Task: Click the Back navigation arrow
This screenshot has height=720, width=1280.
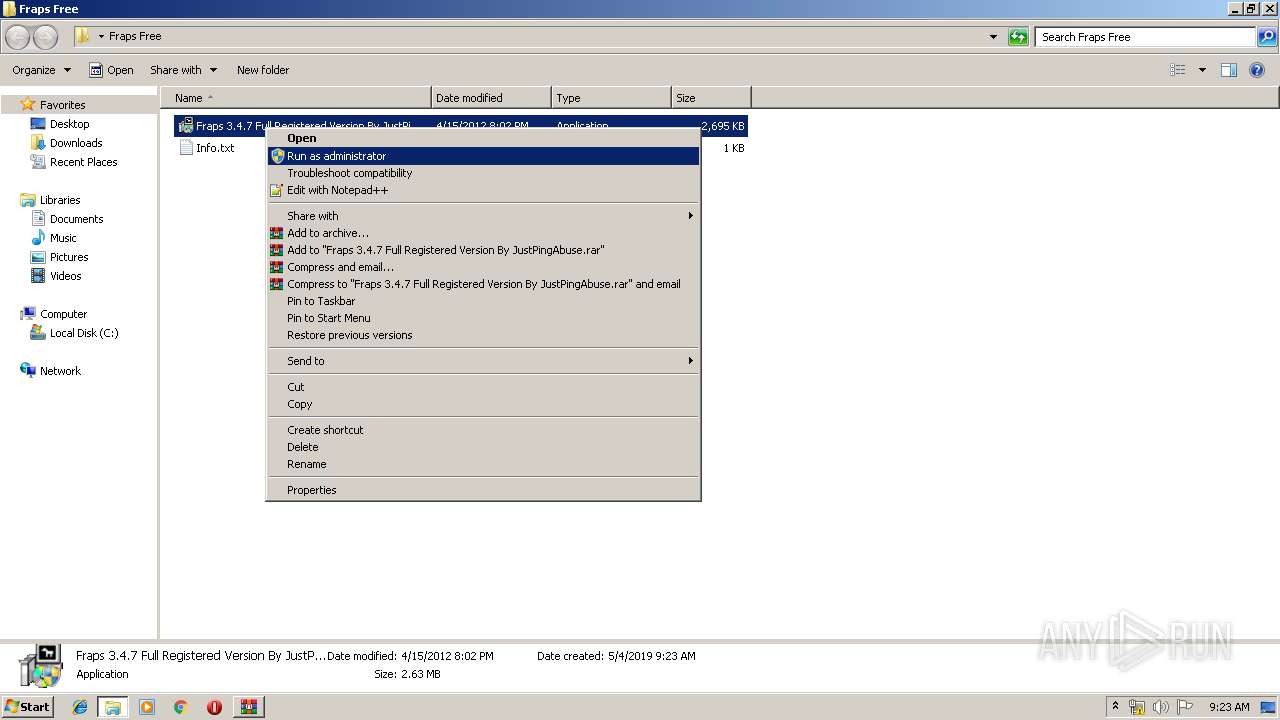Action: pos(18,37)
